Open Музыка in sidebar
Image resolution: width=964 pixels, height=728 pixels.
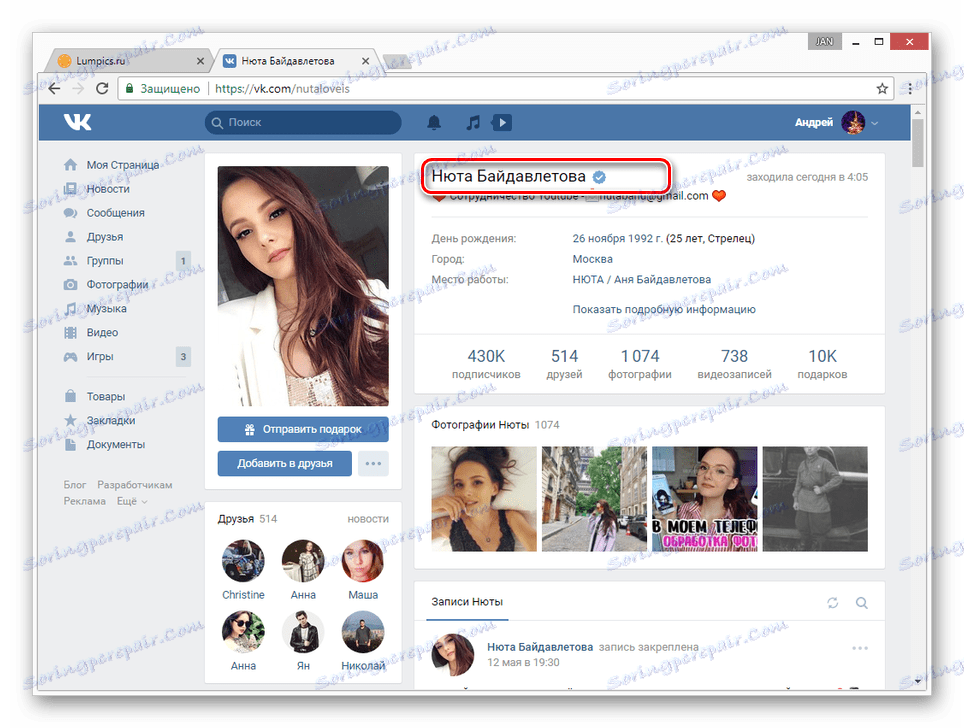click(x=106, y=309)
